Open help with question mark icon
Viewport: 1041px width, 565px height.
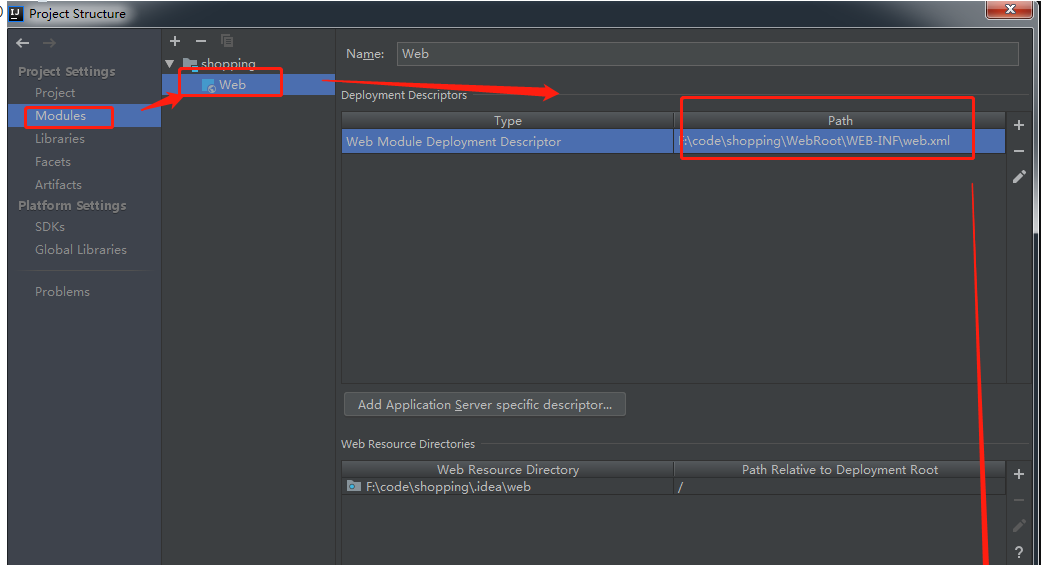point(1019,552)
